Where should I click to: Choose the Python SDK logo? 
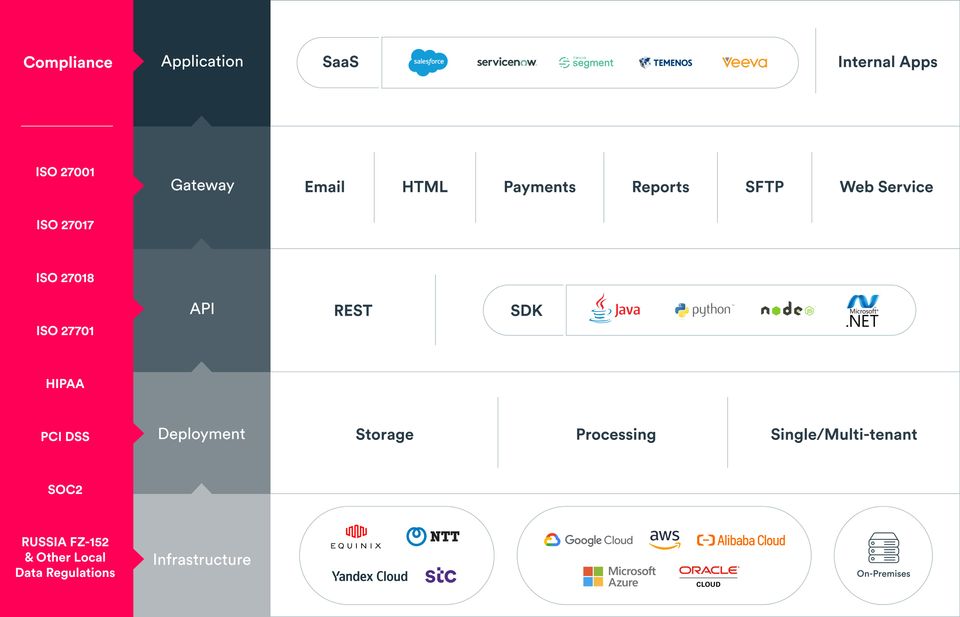[703, 310]
